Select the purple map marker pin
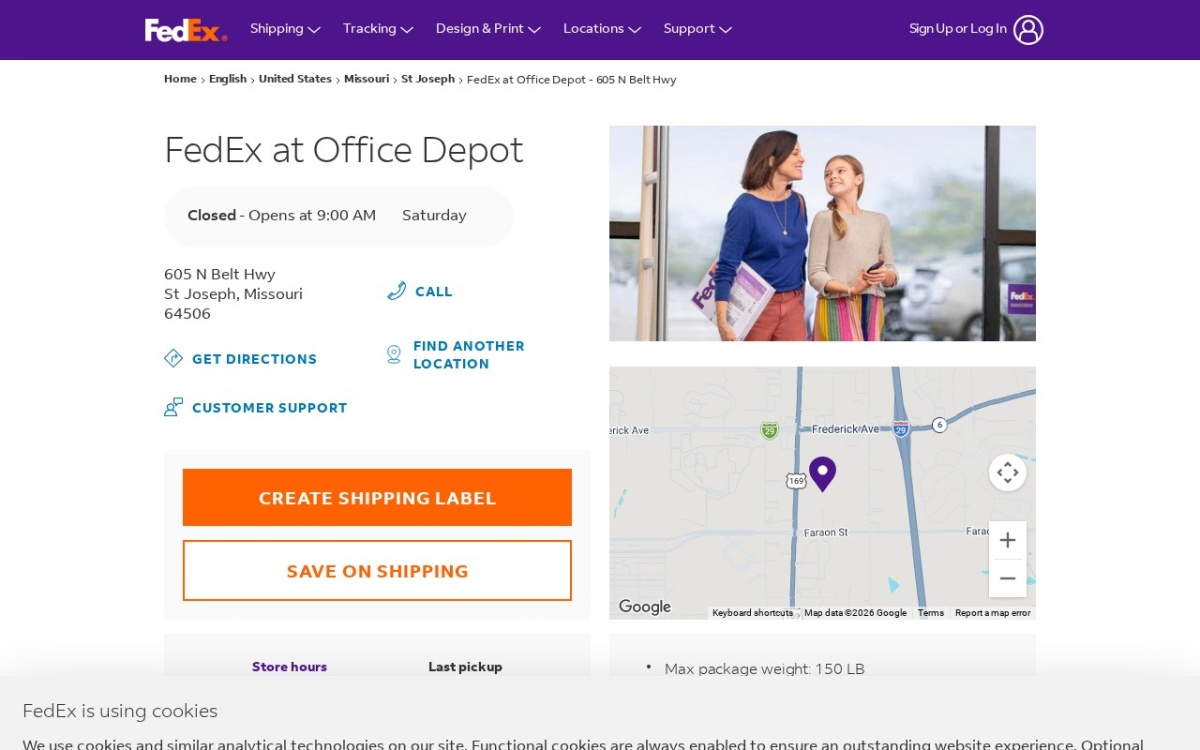The width and height of the screenshot is (1200, 750). coord(822,473)
